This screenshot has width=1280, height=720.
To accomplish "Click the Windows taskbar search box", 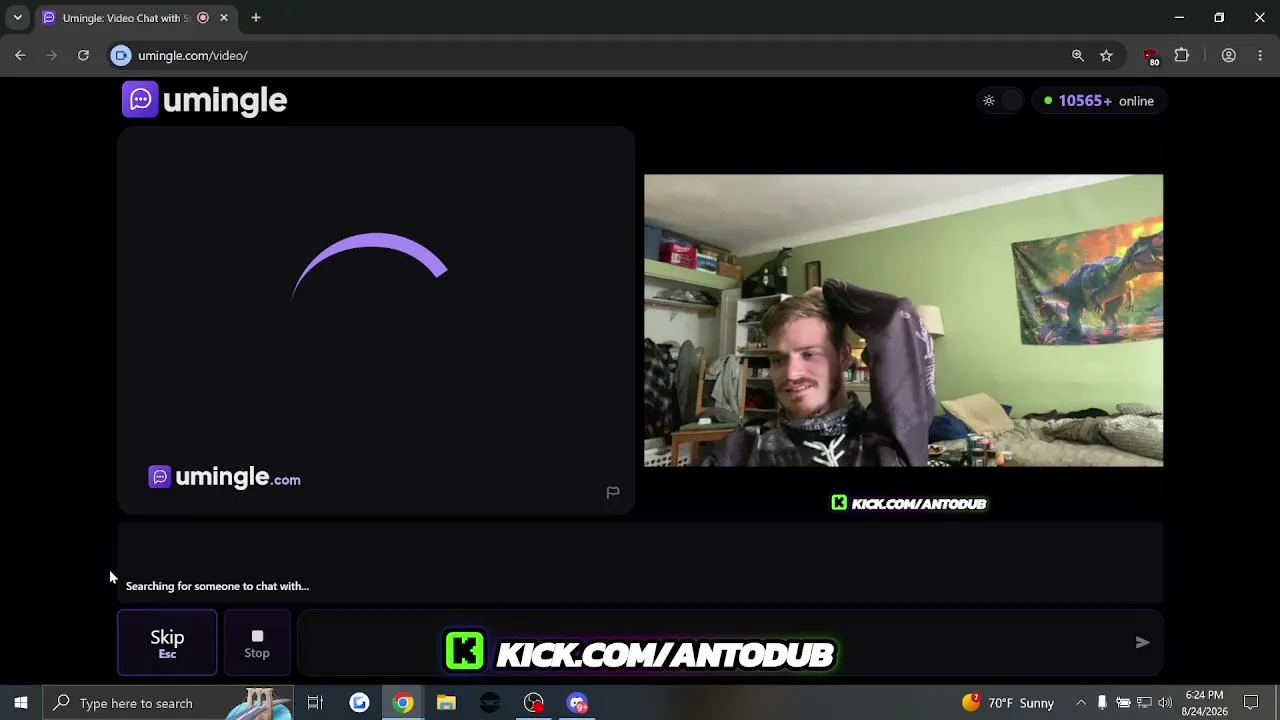I will click(167, 703).
